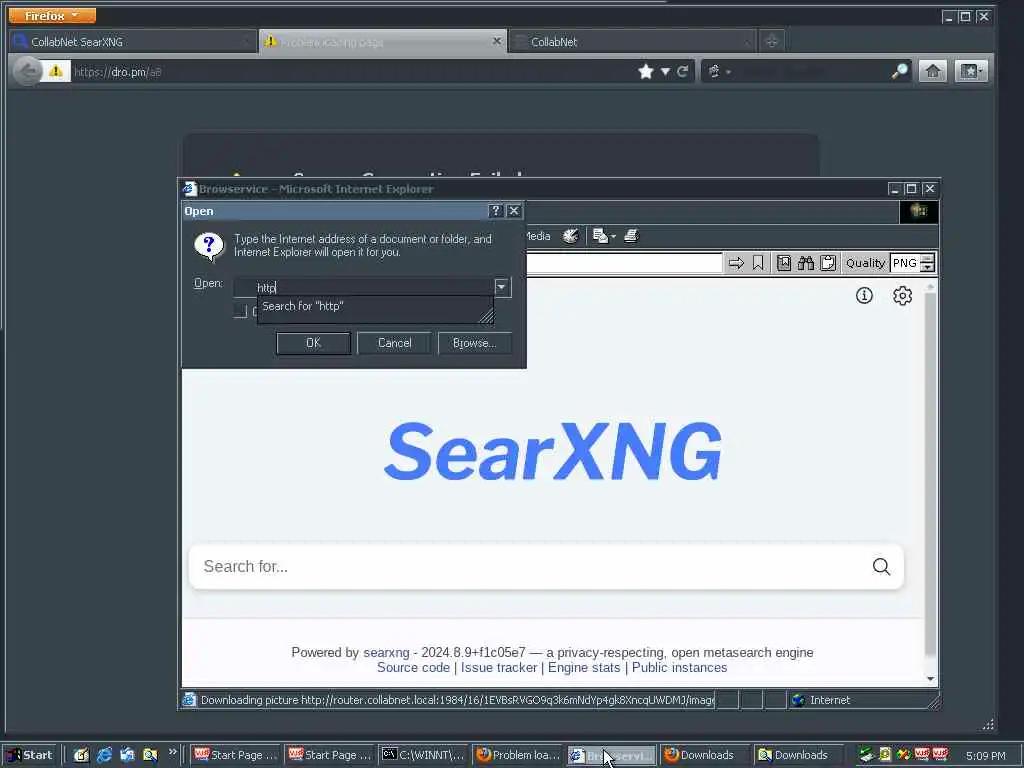
Task: Close the Problem loading page tab
Action: [496, 41]
